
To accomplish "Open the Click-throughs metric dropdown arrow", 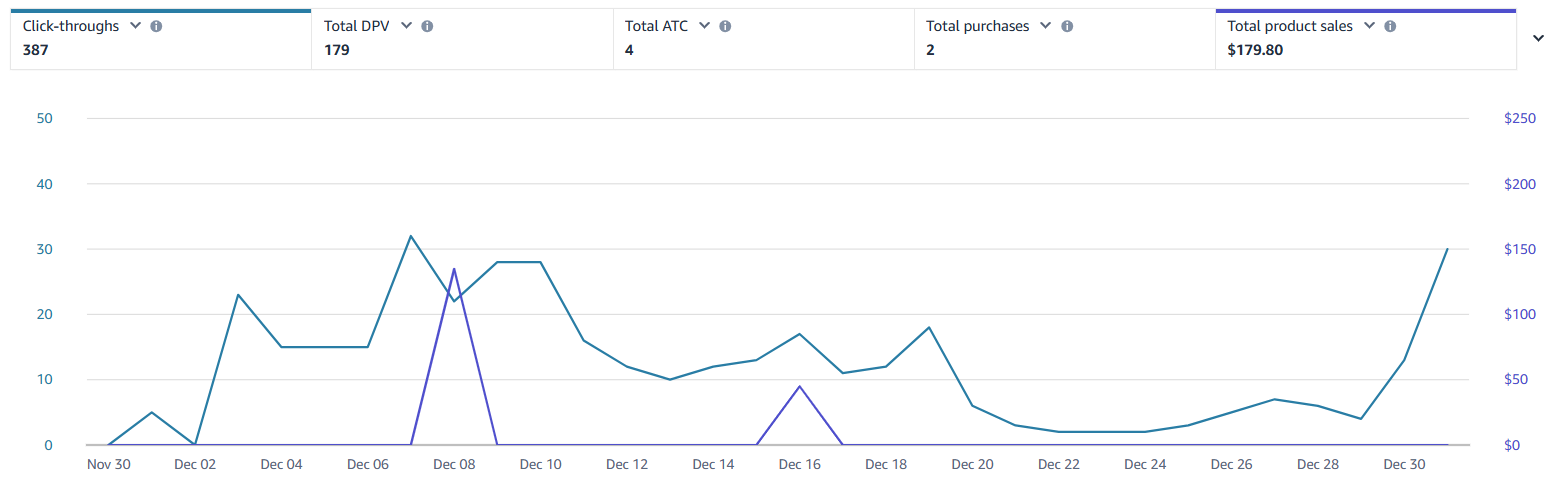I will click(x=135, y=26).
